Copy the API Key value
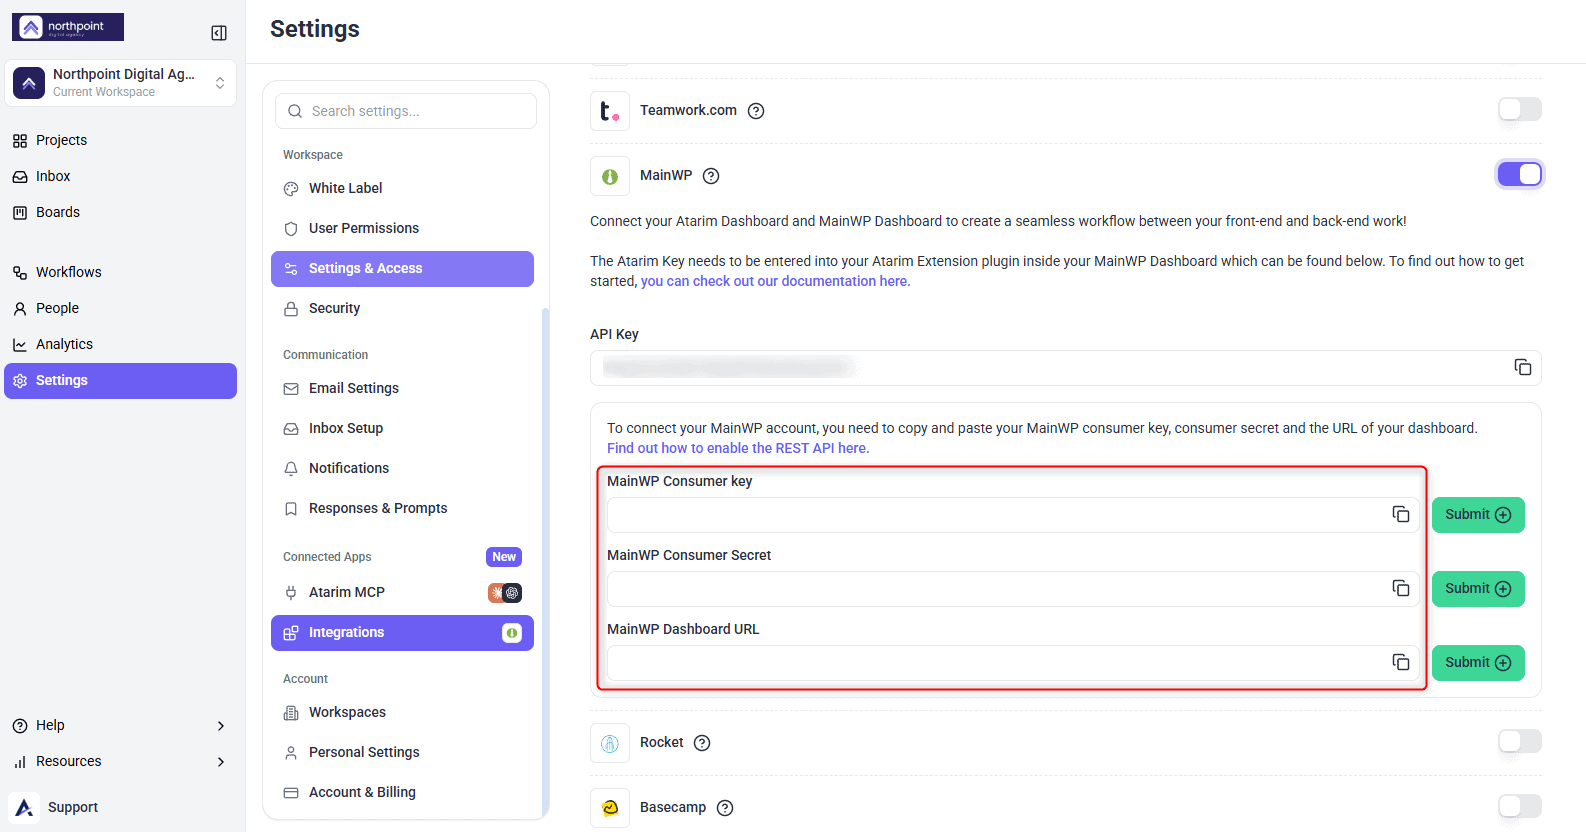This screenshot has width=1586, height=832. [1523, 367]
